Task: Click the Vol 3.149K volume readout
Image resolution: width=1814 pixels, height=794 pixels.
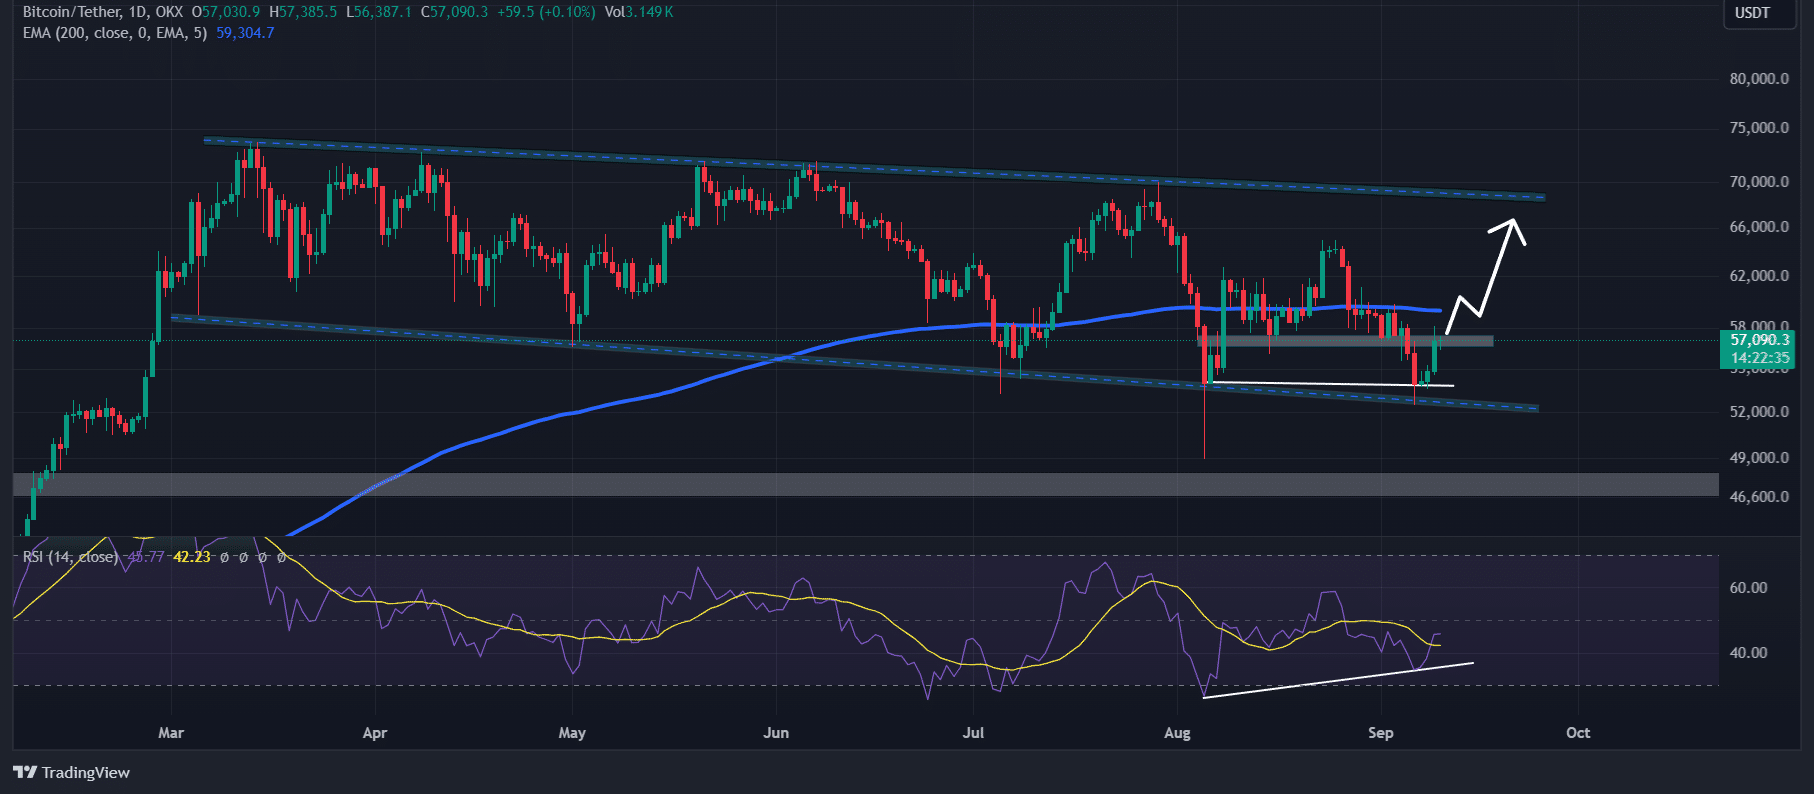Action: point(639,12)
